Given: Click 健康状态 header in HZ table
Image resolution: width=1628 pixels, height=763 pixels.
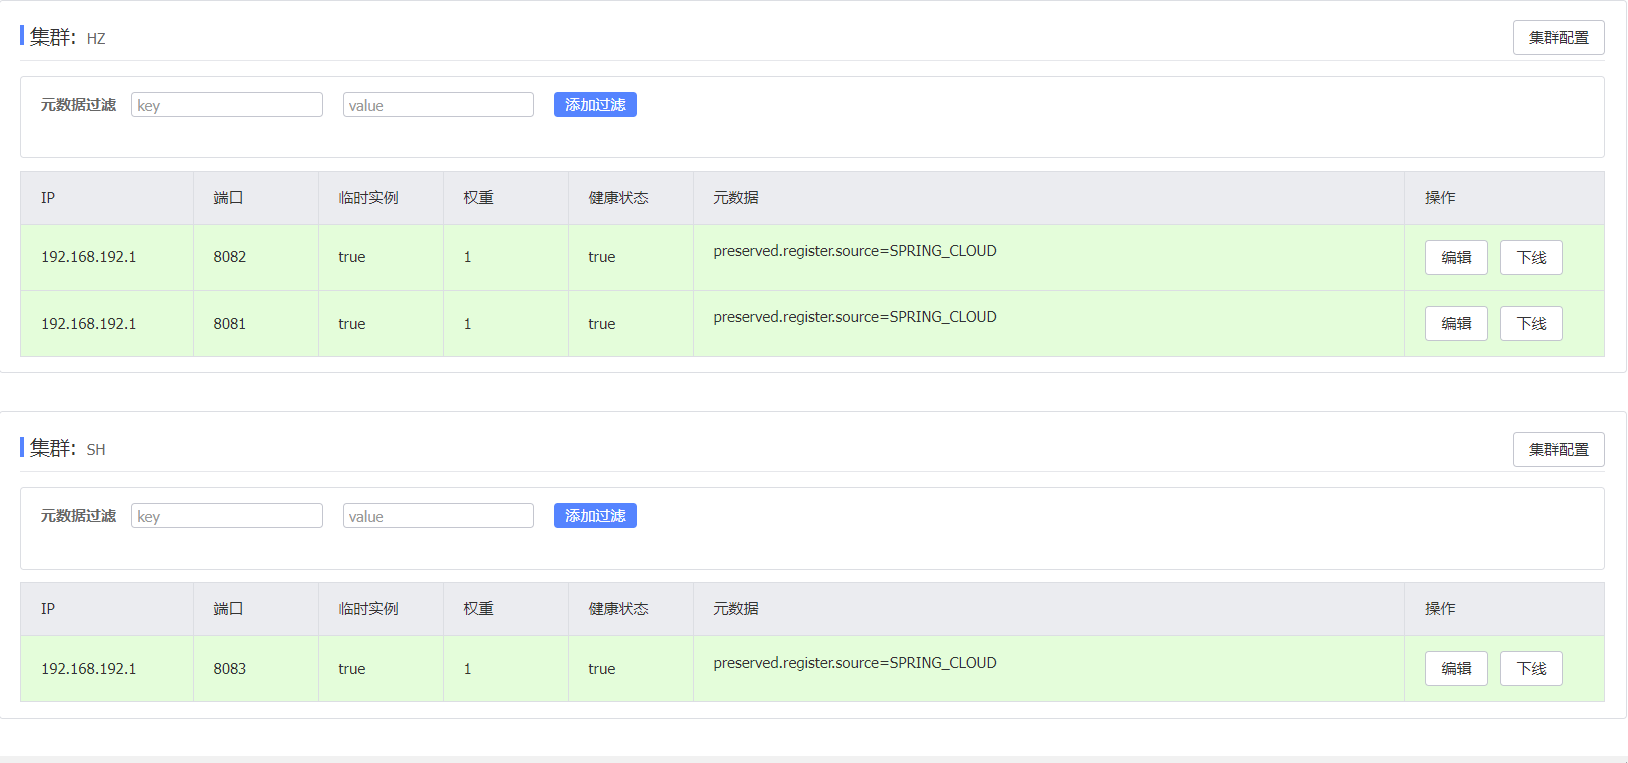Looking at the screenshot, I should pyautogui.click(x=618, y=198).
